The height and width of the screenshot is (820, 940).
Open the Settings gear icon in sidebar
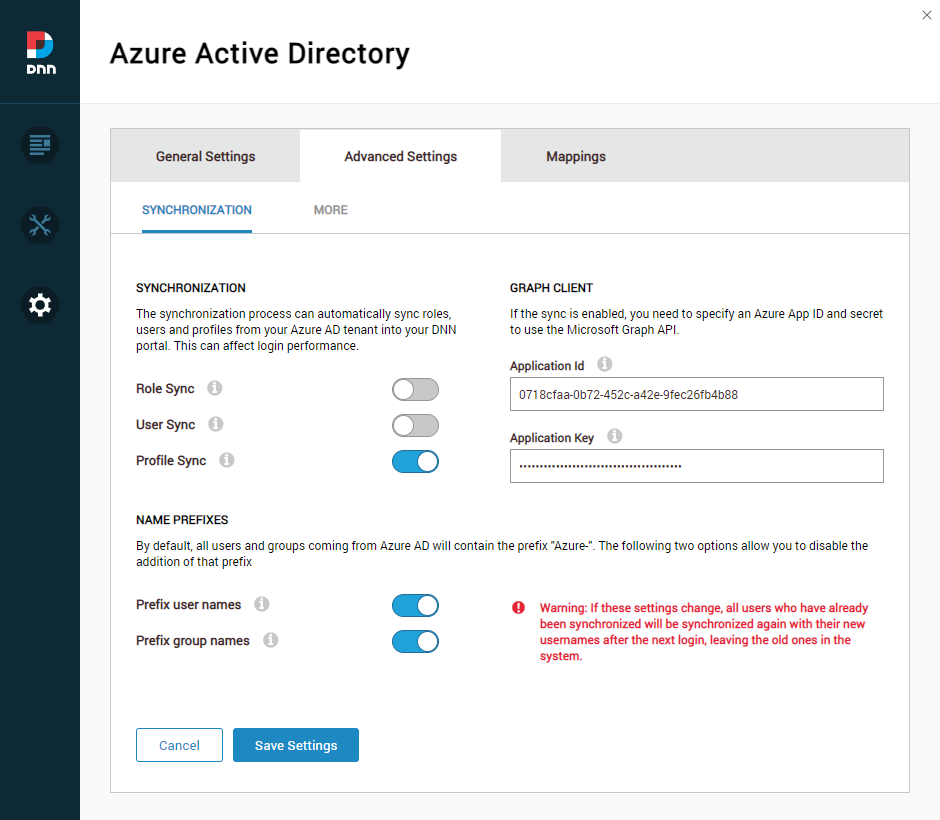click(x=40, y=305)
